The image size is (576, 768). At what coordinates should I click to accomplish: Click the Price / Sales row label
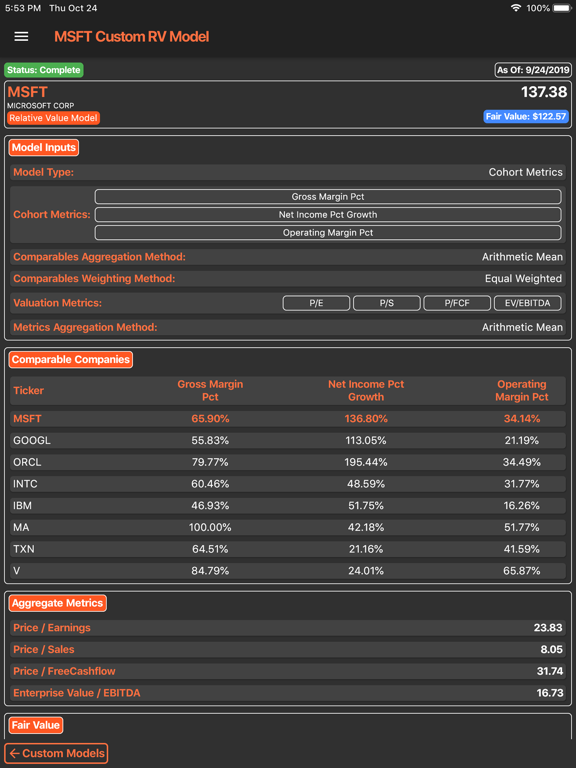click(44, 649)
